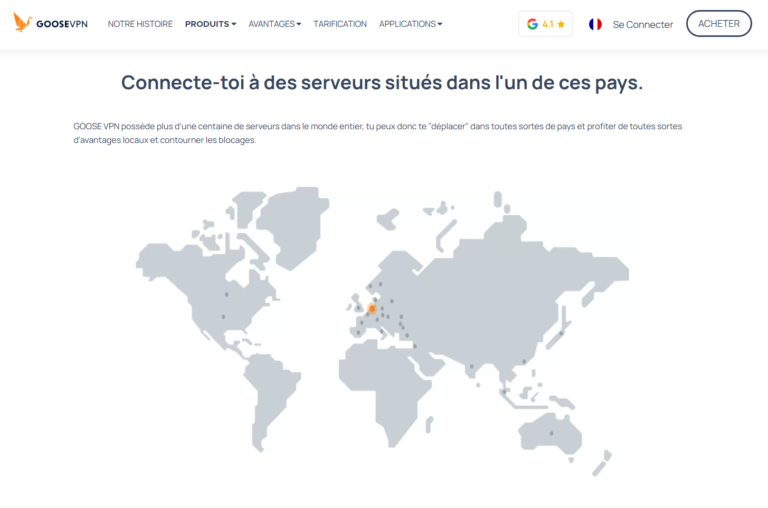Click the yellow star in rating badge

click(561, 24)
